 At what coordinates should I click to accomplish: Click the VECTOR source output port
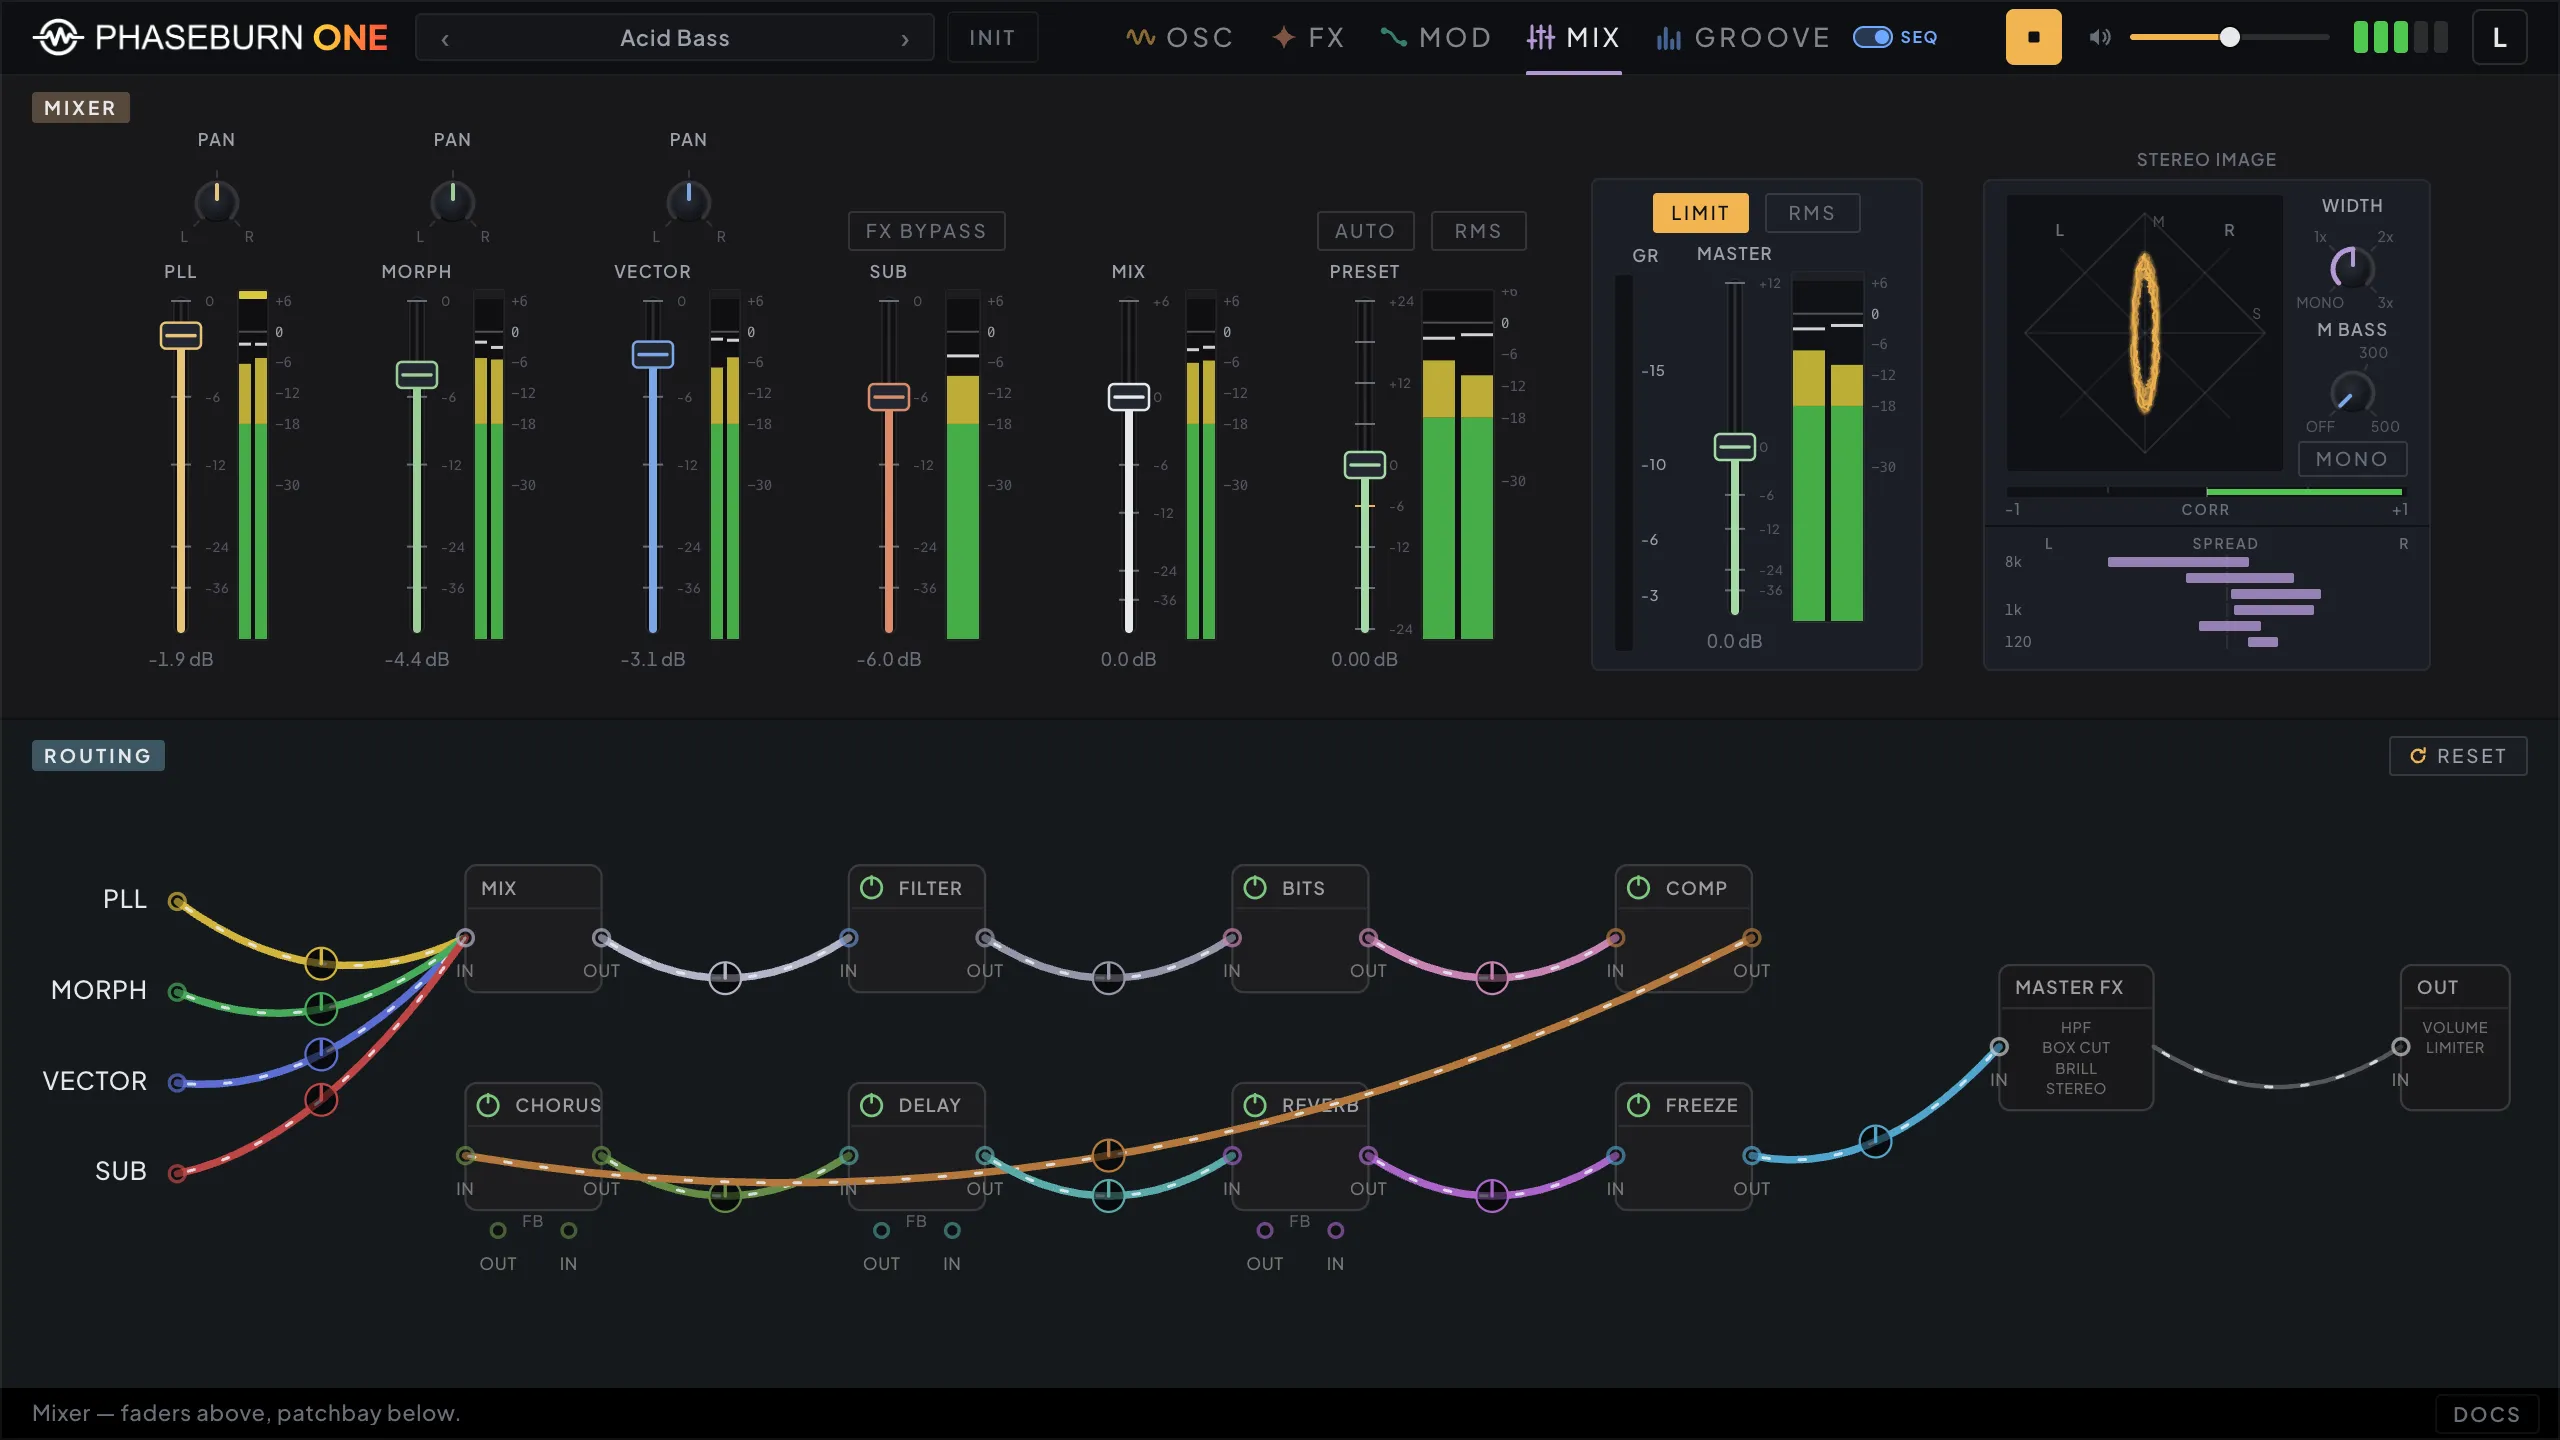pos(177,1082)
